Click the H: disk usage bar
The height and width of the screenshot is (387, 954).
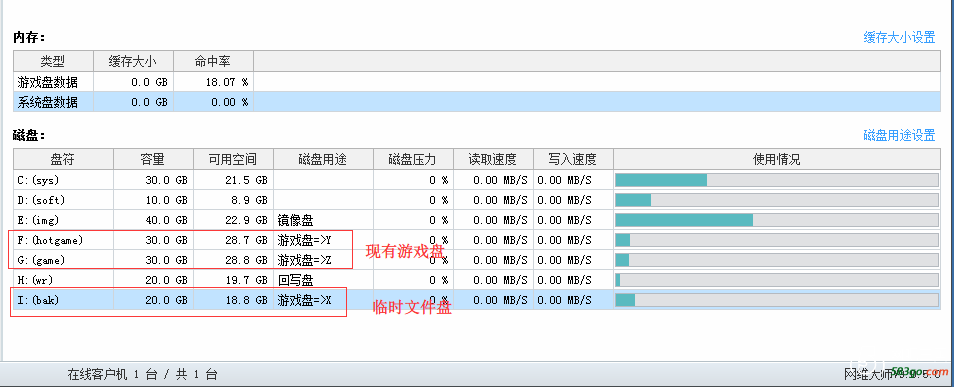pos(777,280)
